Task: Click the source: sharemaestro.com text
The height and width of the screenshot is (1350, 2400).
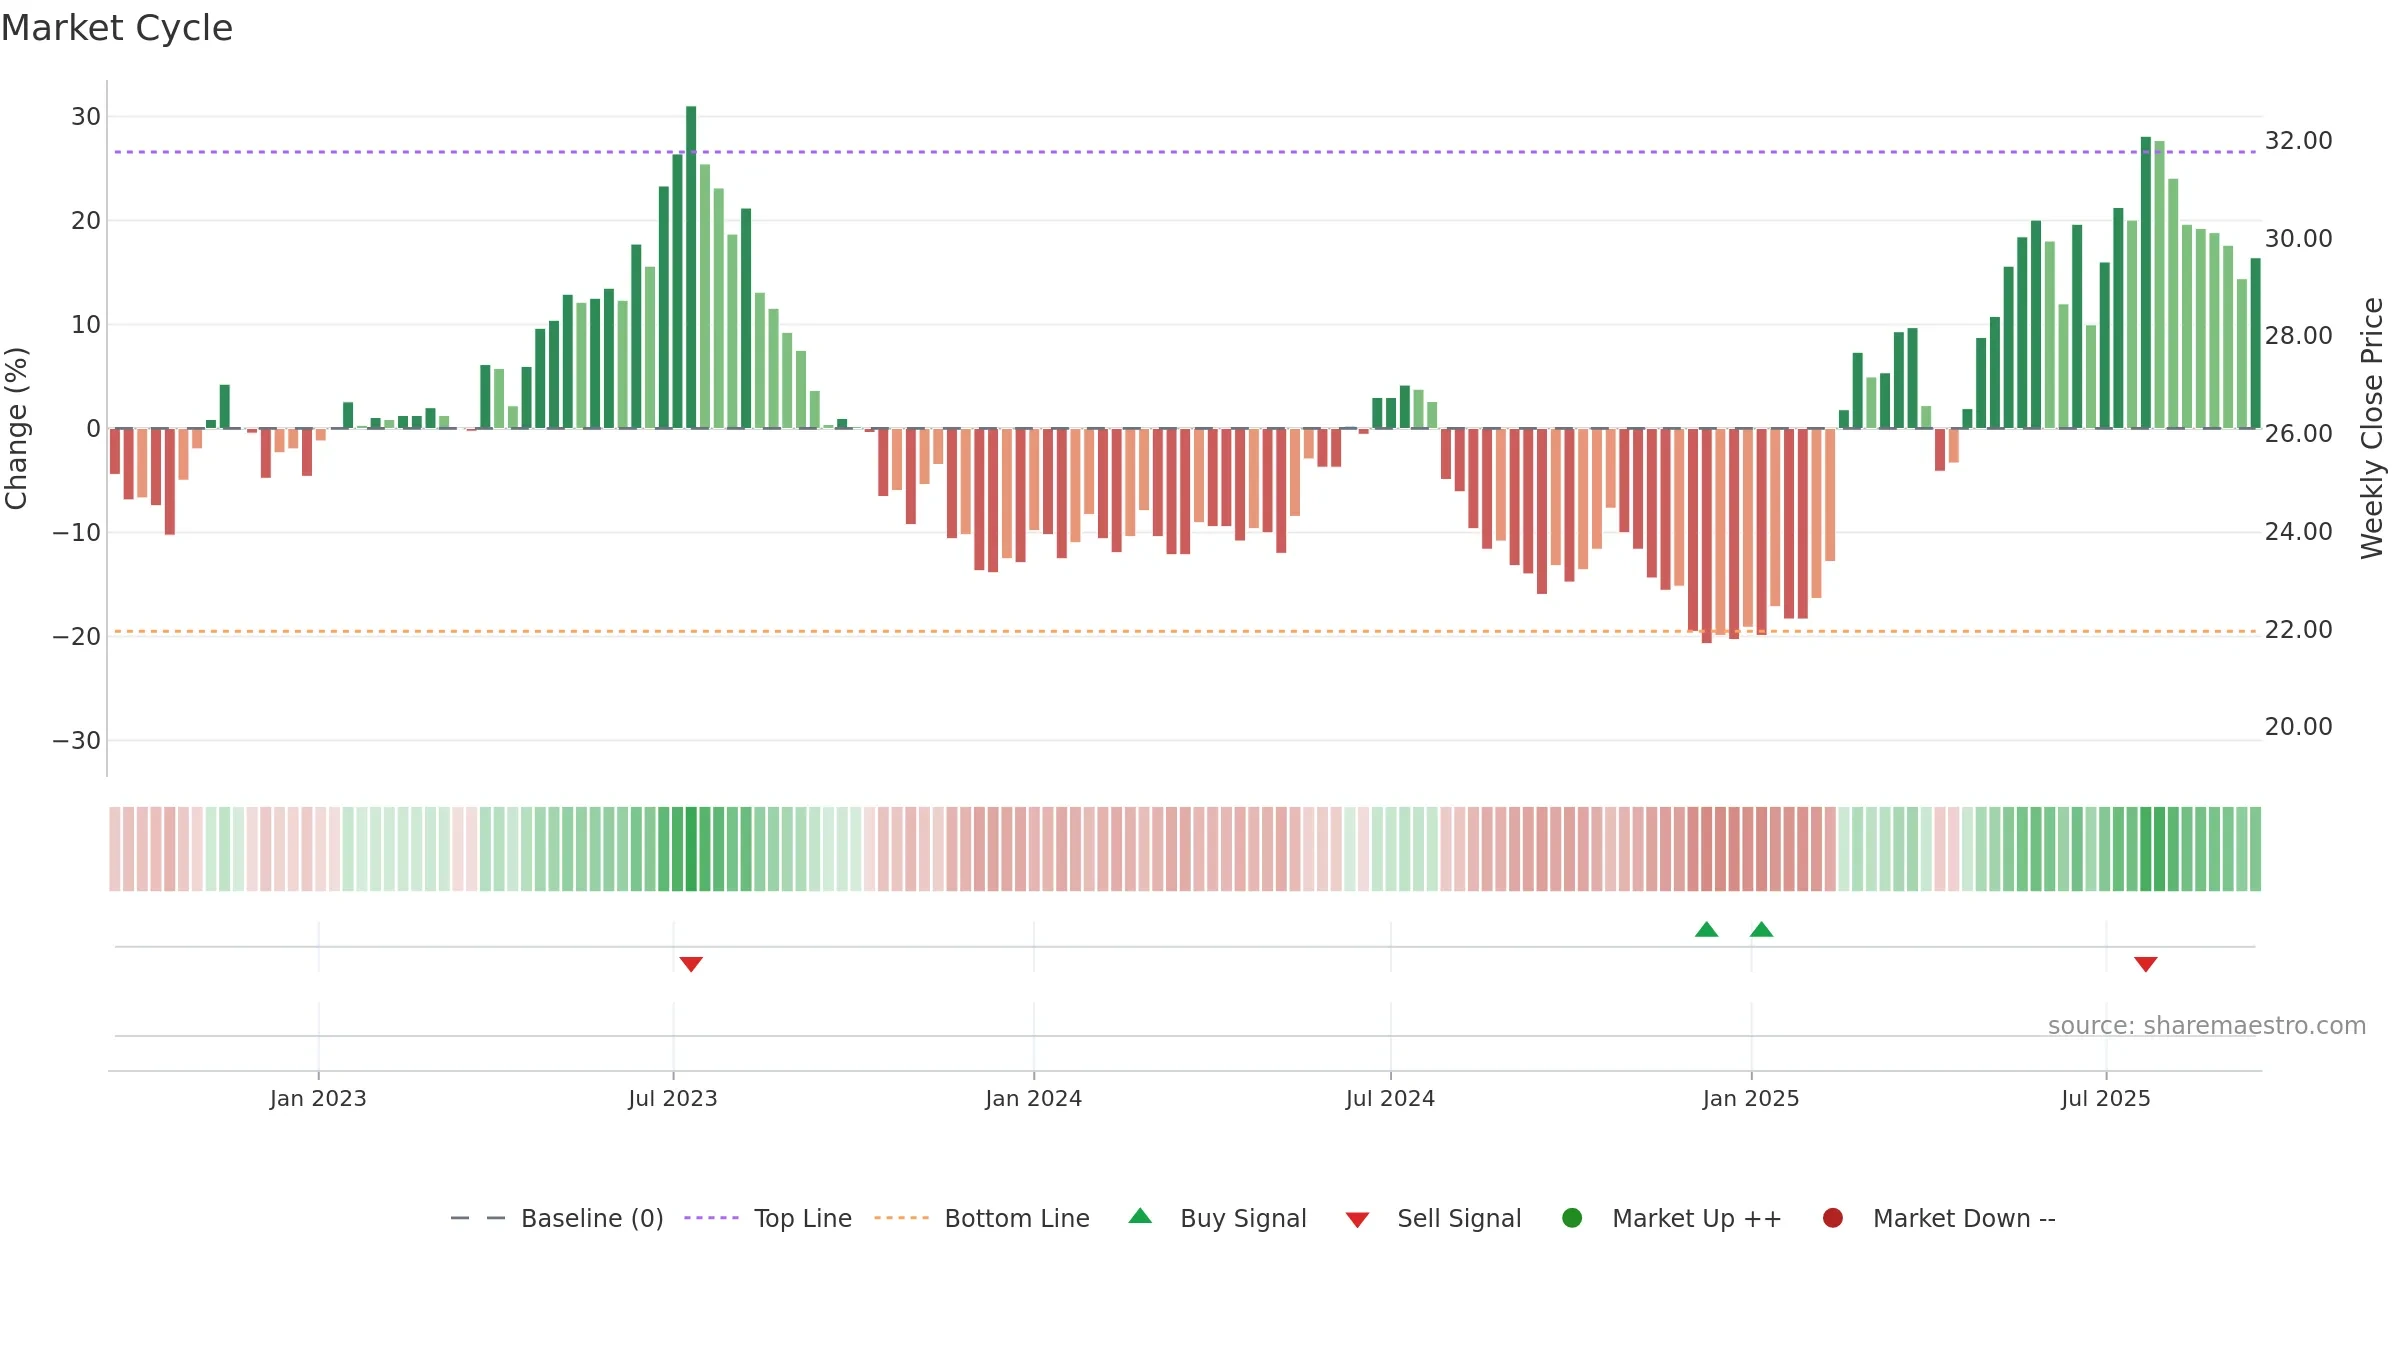Action: point(2207,1026)
